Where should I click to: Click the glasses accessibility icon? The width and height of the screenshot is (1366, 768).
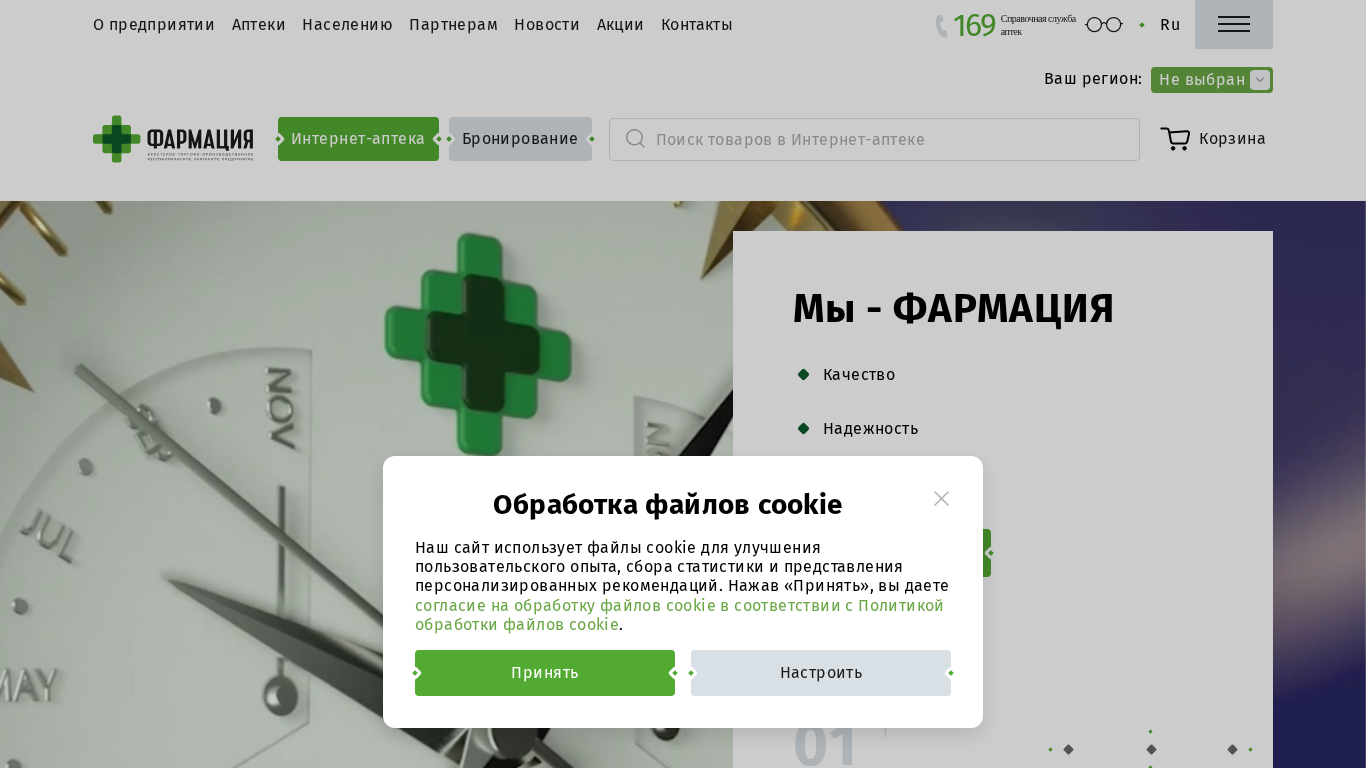pyautogui.click(x=1104, y=25)
